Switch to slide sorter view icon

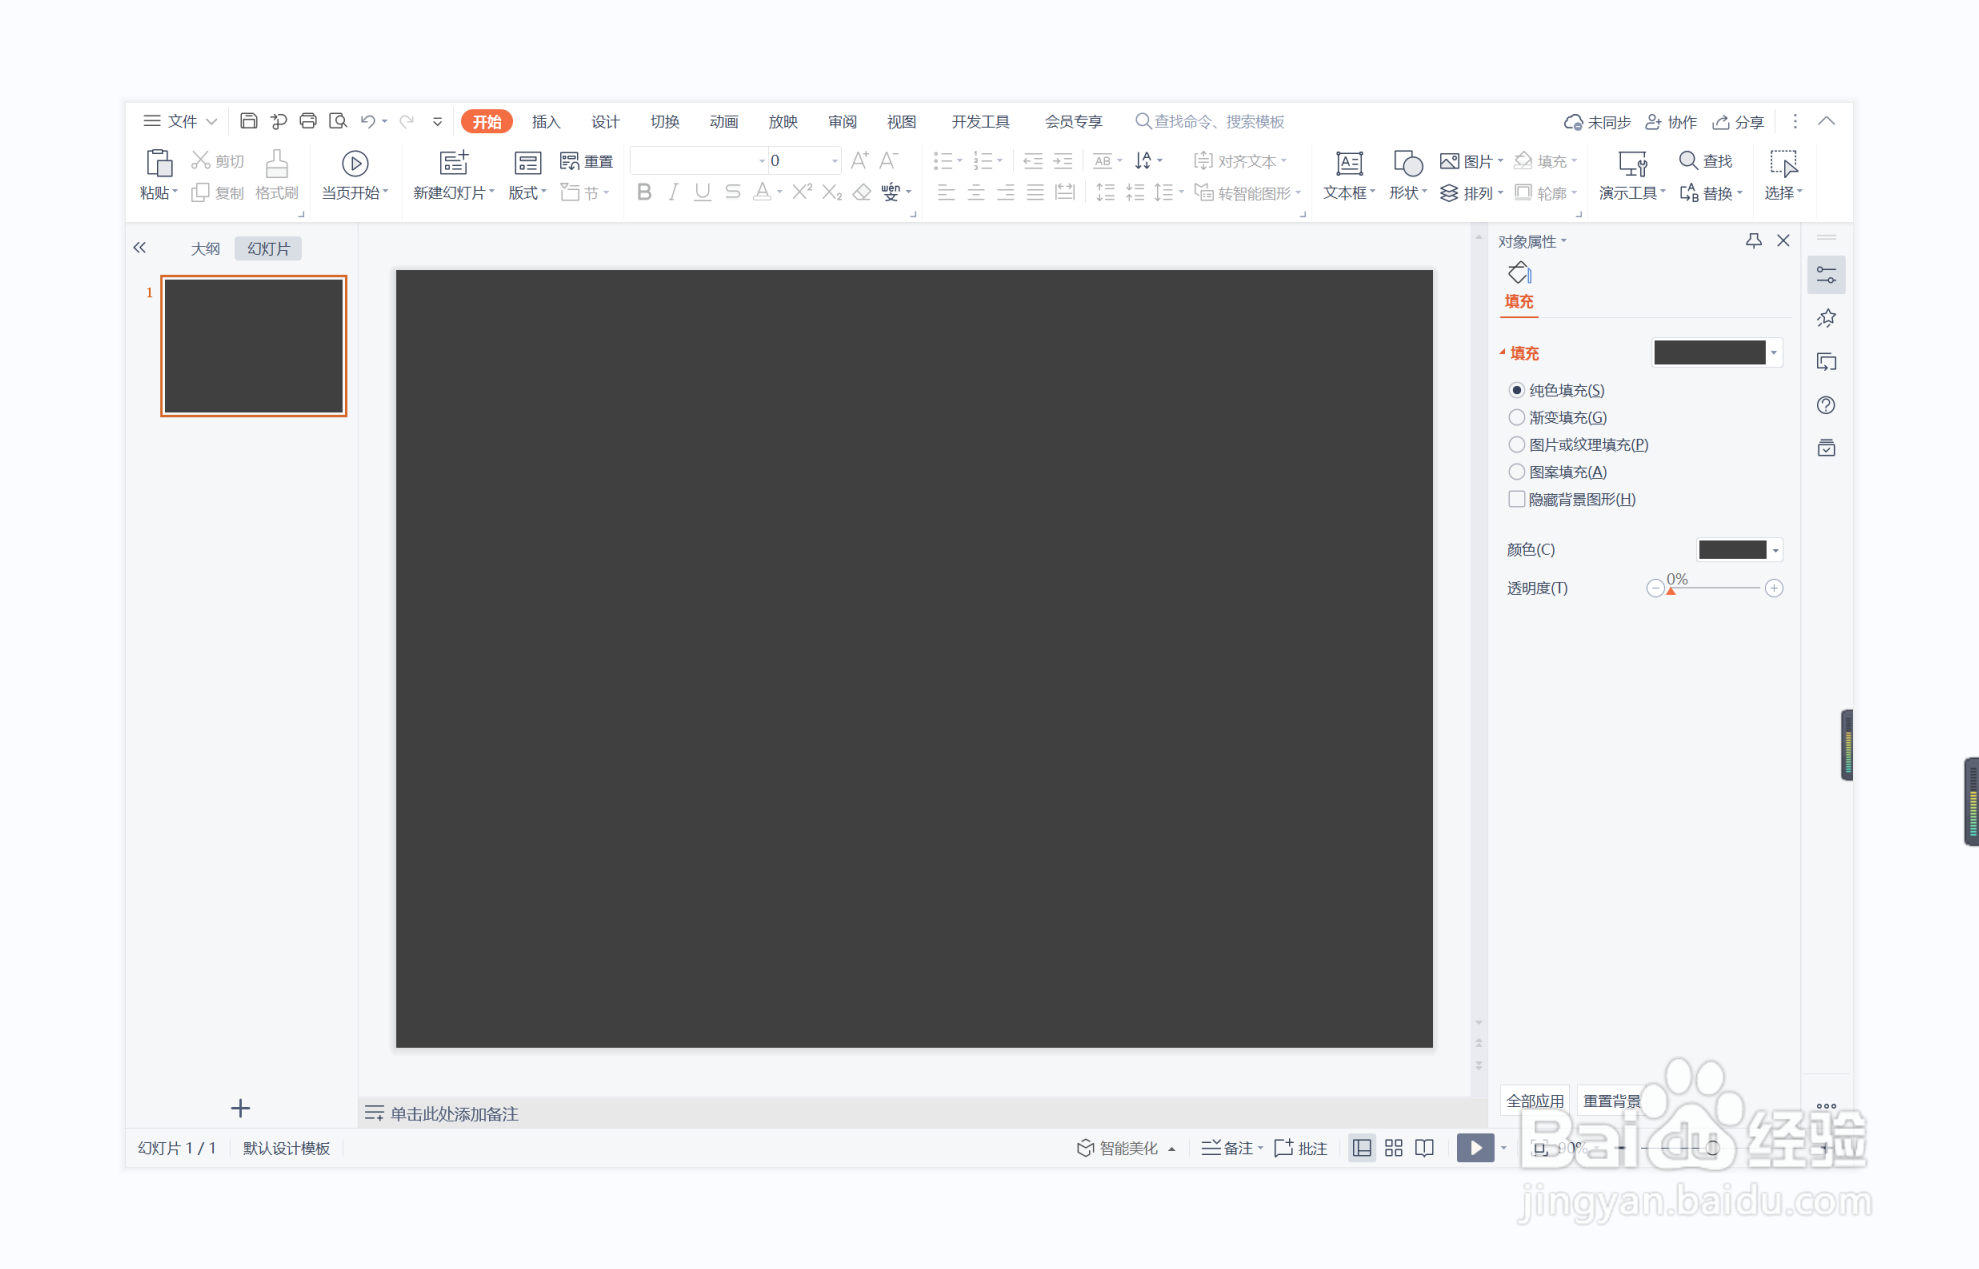tap(1393, 1148)
